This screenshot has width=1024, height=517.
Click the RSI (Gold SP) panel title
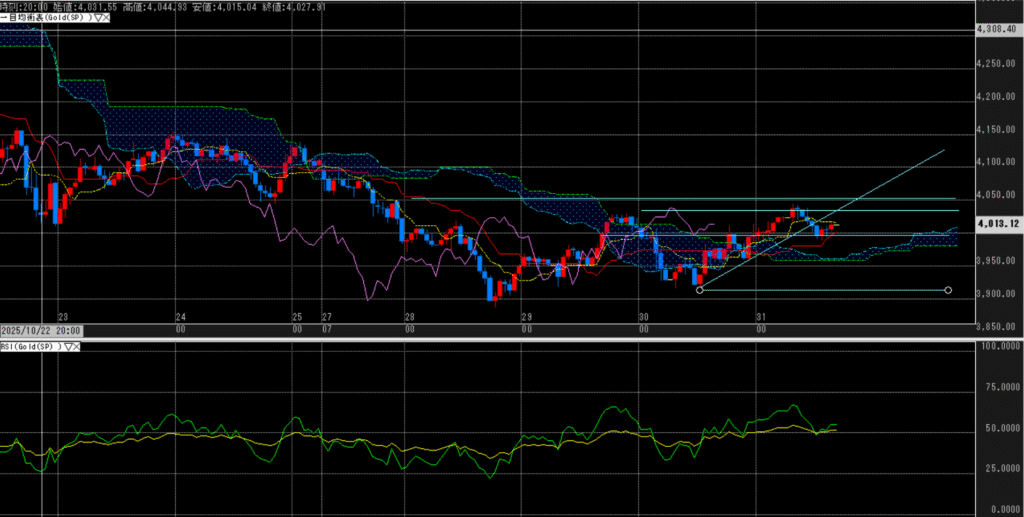(x=30, y=346)
